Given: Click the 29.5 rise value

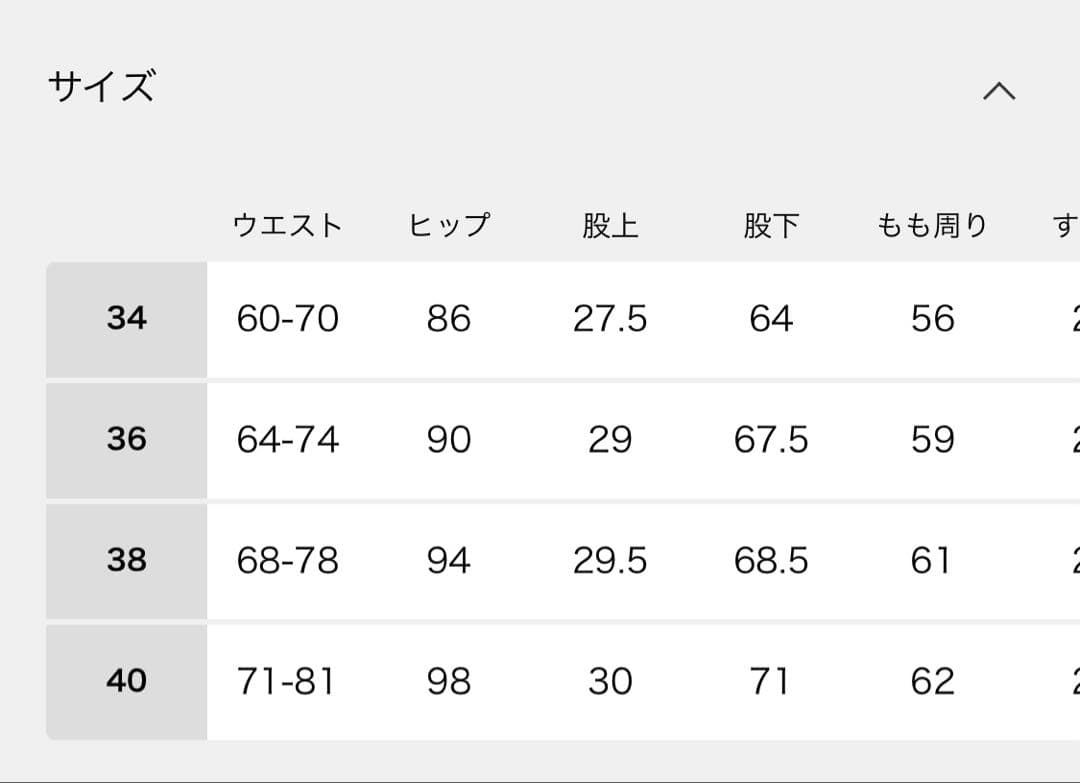Looking at the screenshot, I should click(610, 561).
